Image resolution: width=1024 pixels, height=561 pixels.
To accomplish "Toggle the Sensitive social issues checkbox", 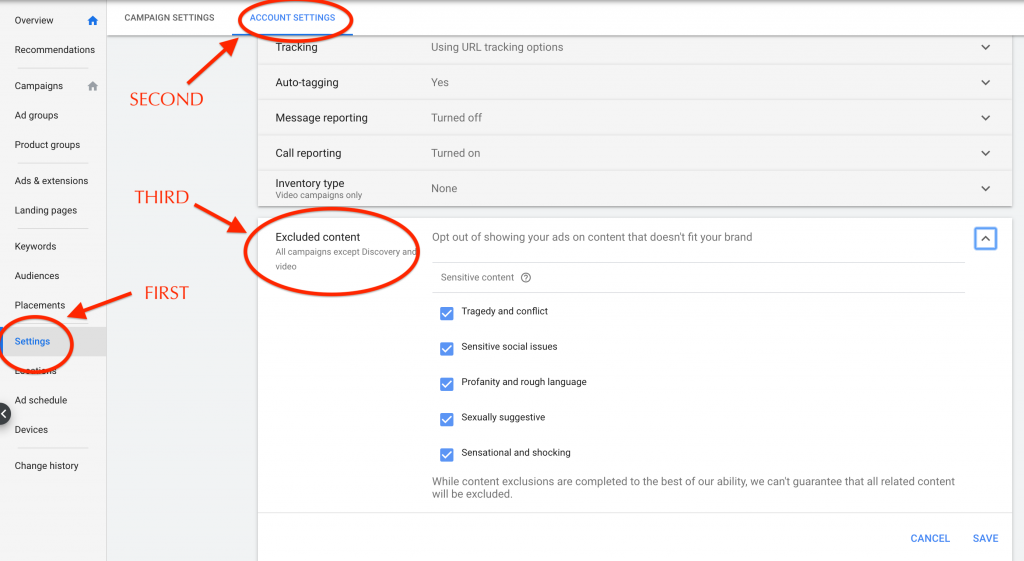I will point(447,348).
